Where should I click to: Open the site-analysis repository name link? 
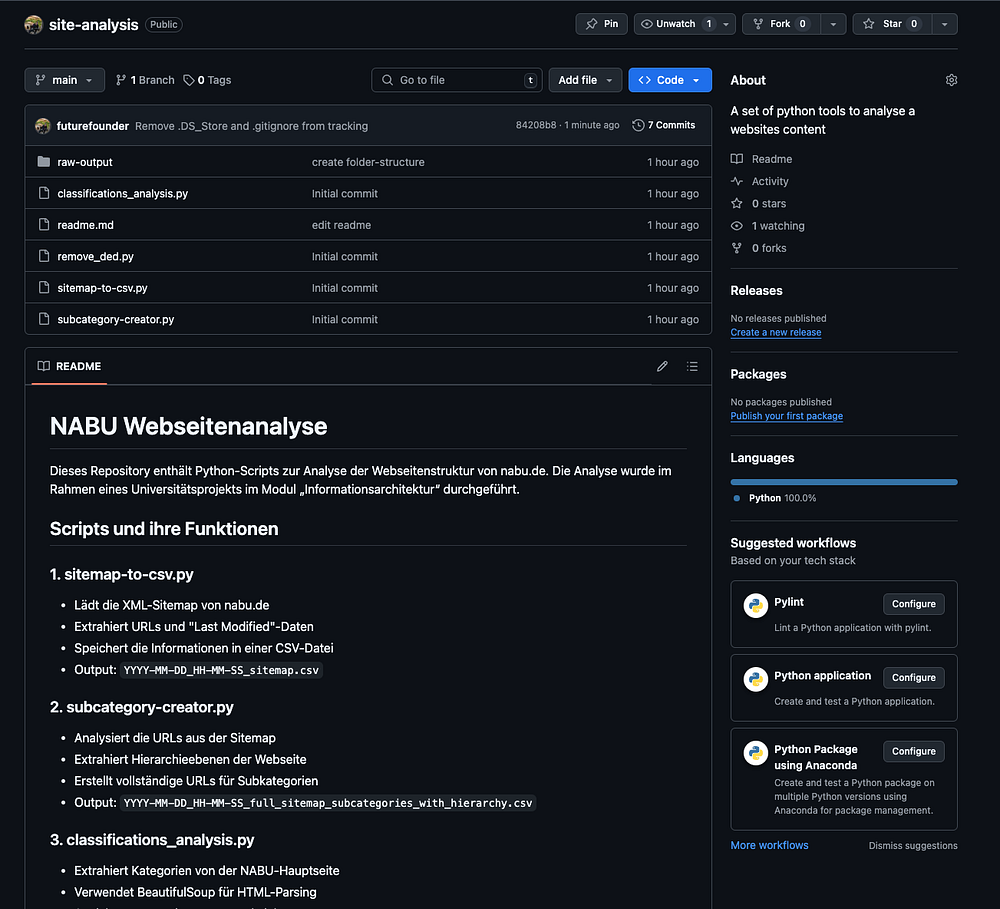[x=93, y=24]
